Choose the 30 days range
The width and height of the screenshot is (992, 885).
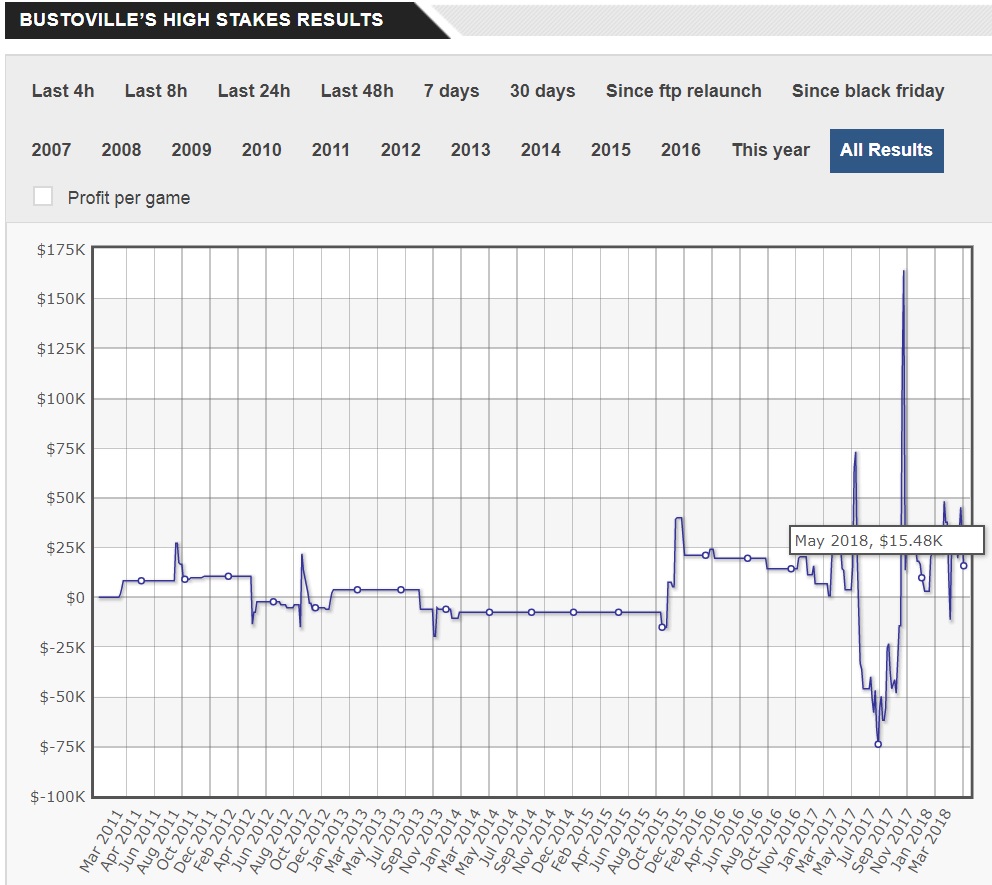pyautogui.click(x=542, y=91)
